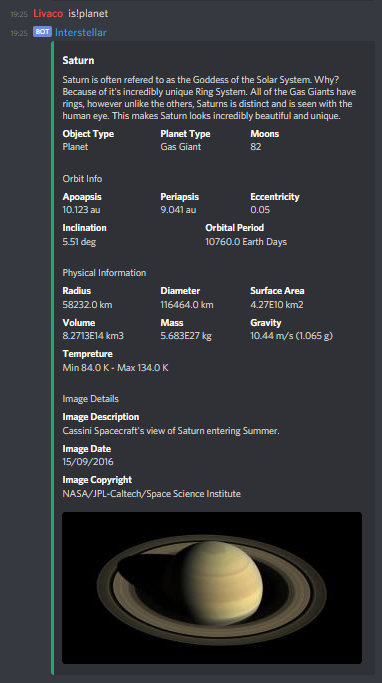Click the Gas Giant planet type value
Viewport: 382px width, 683px height.
[x=181, y=147]
